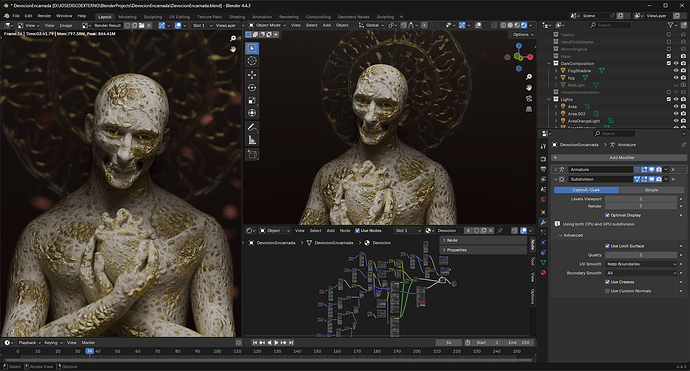Open the Boundary Smooth dropdown
This screenshot has width=690, height=371.
[641, 273]
